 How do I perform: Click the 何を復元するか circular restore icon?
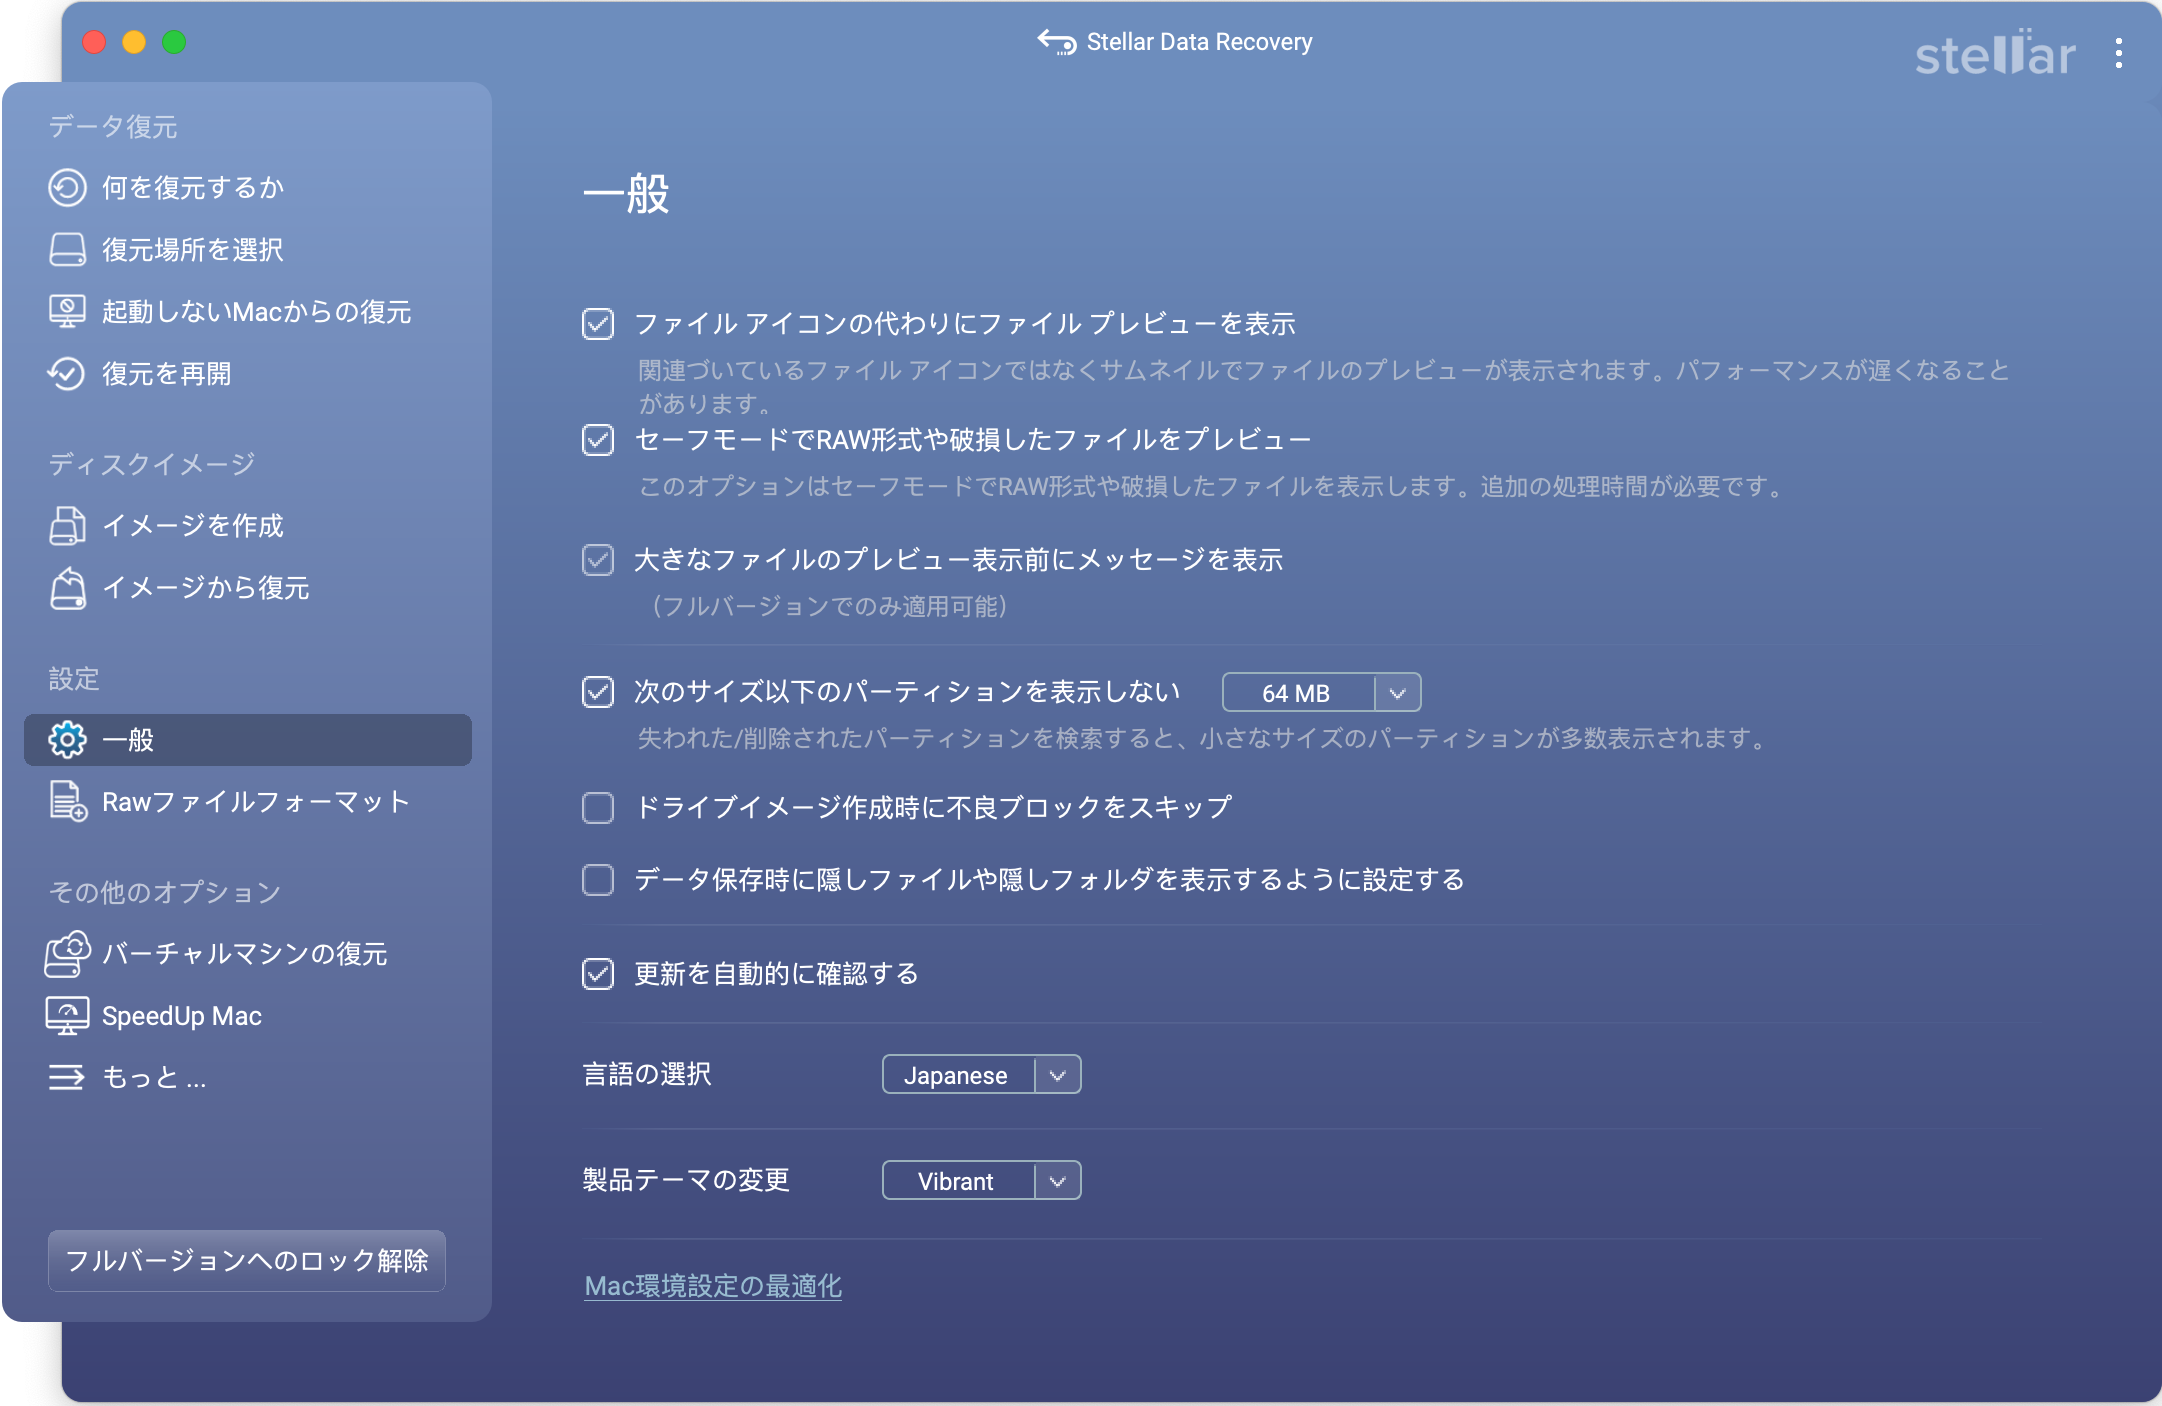[x=67, y=188]
